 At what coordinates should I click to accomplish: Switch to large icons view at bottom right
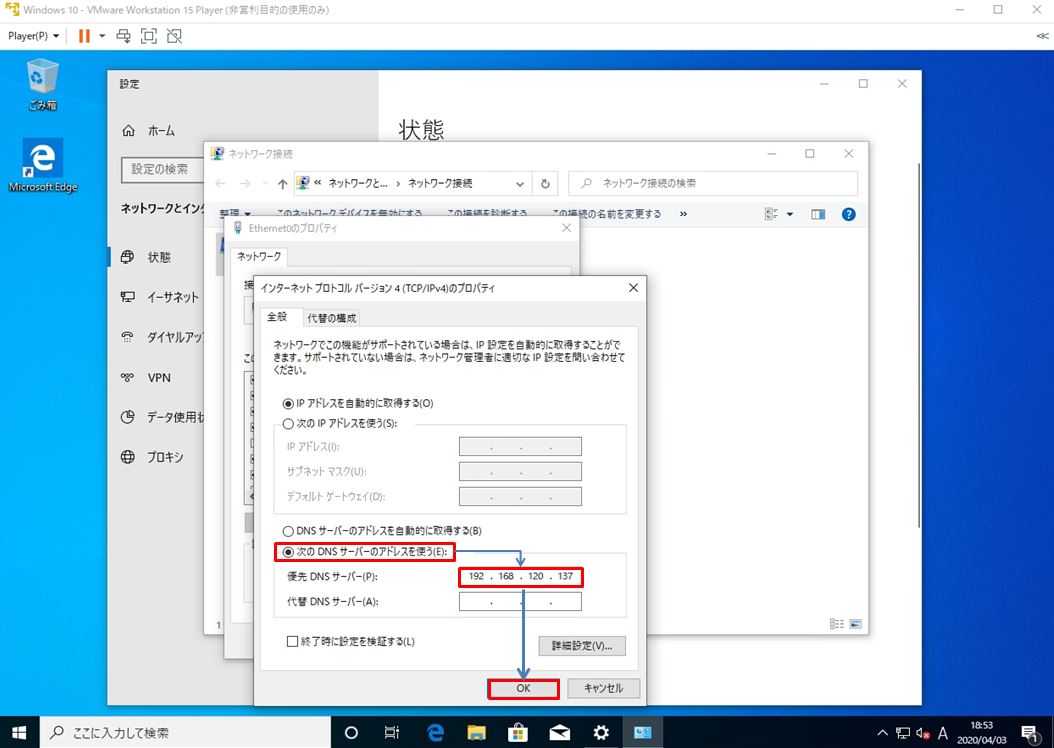(855, 624)
